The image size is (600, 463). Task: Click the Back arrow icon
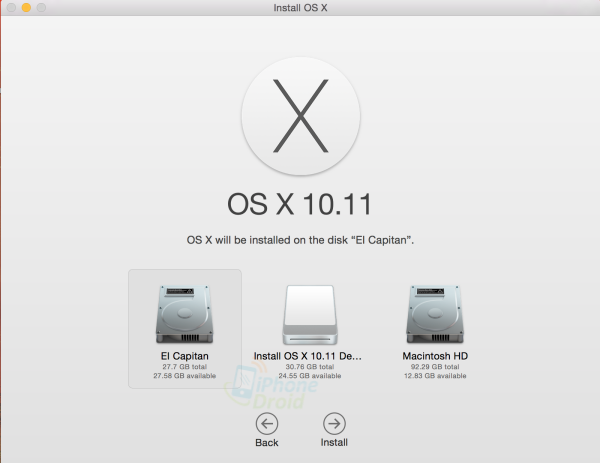pyautogui.click(x=267, y=424)
